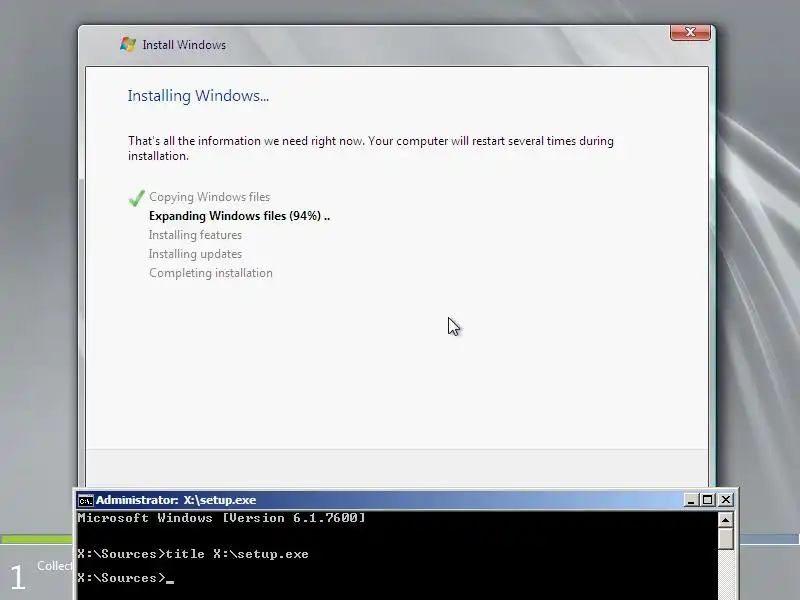Click the restart information paragraph text
Image resolution: width=800 pixels, height=600 pixels.
(371, 148)
